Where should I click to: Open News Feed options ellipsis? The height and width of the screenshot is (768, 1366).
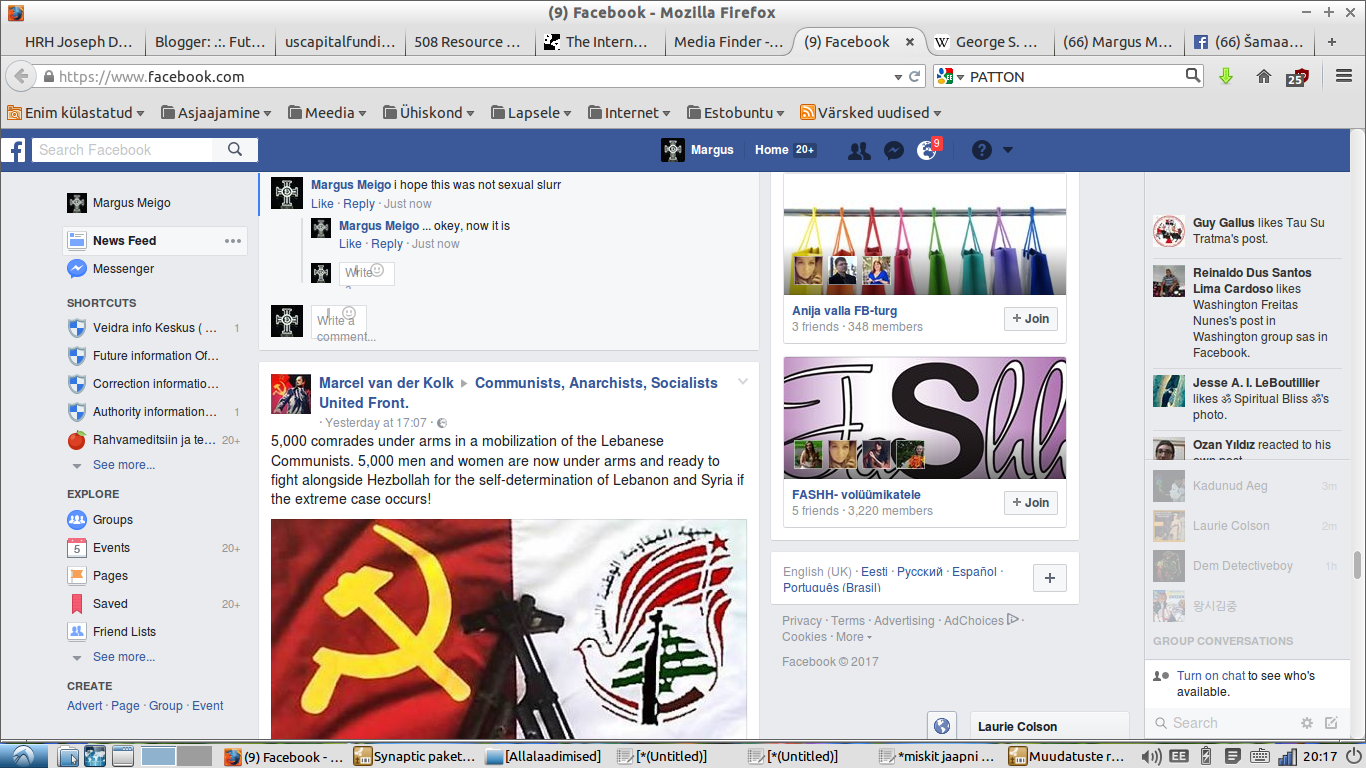[x=233, y=241]
